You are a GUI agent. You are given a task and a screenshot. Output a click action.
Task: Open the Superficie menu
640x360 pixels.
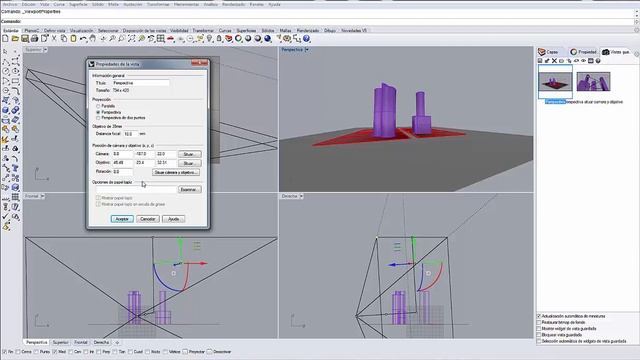(x=78, y=4)
